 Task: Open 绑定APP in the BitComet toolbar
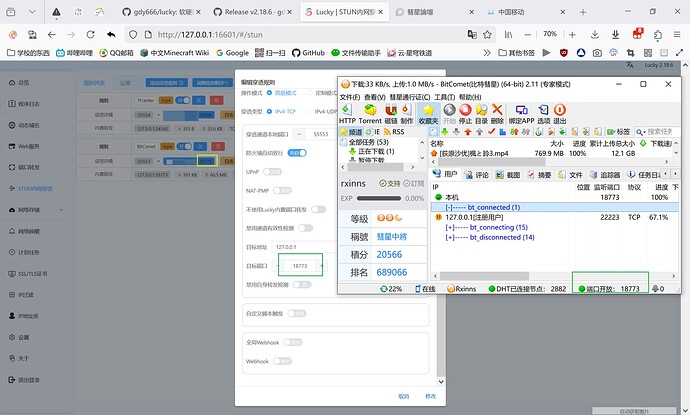tap(521, 112)
